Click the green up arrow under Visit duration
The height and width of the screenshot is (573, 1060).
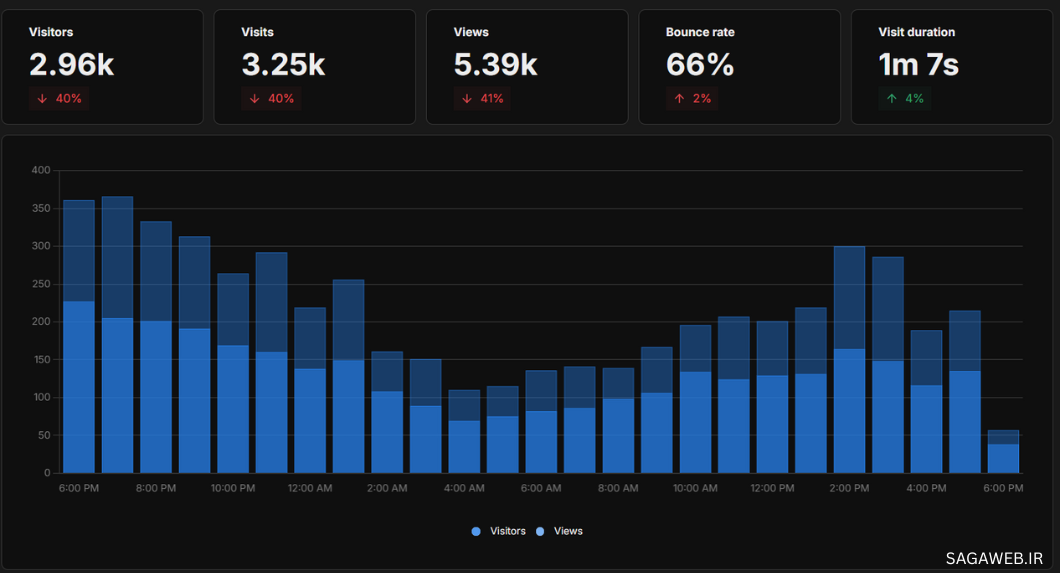[891, 99]
